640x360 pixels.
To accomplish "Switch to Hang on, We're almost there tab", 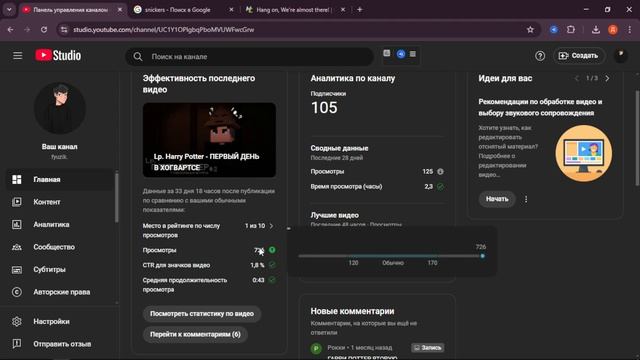I will 293,10.
